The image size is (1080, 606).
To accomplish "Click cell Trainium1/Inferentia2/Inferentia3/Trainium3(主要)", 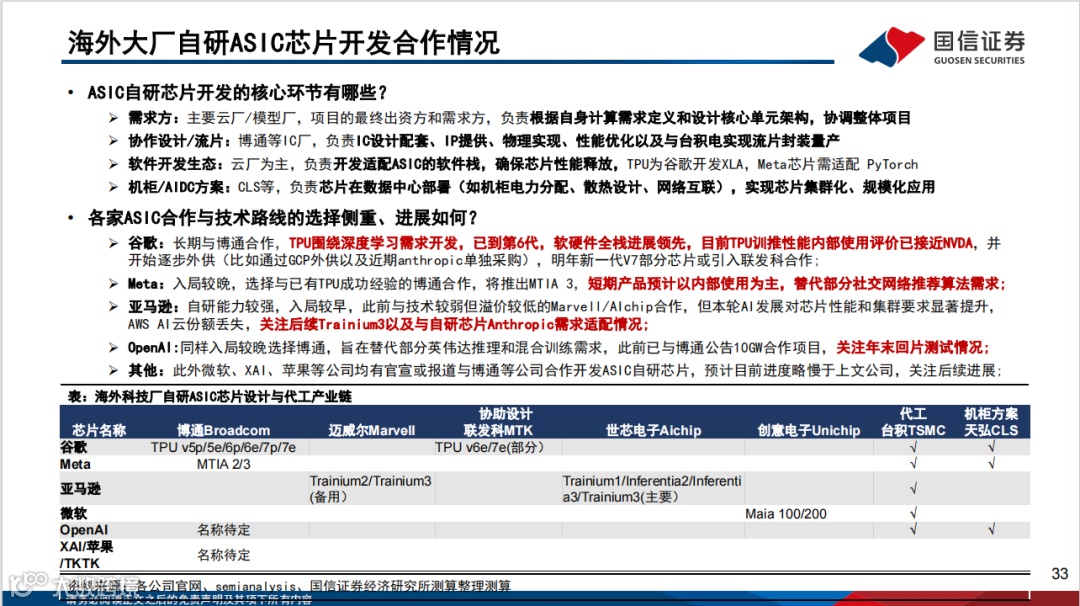I will coord(652,489).
